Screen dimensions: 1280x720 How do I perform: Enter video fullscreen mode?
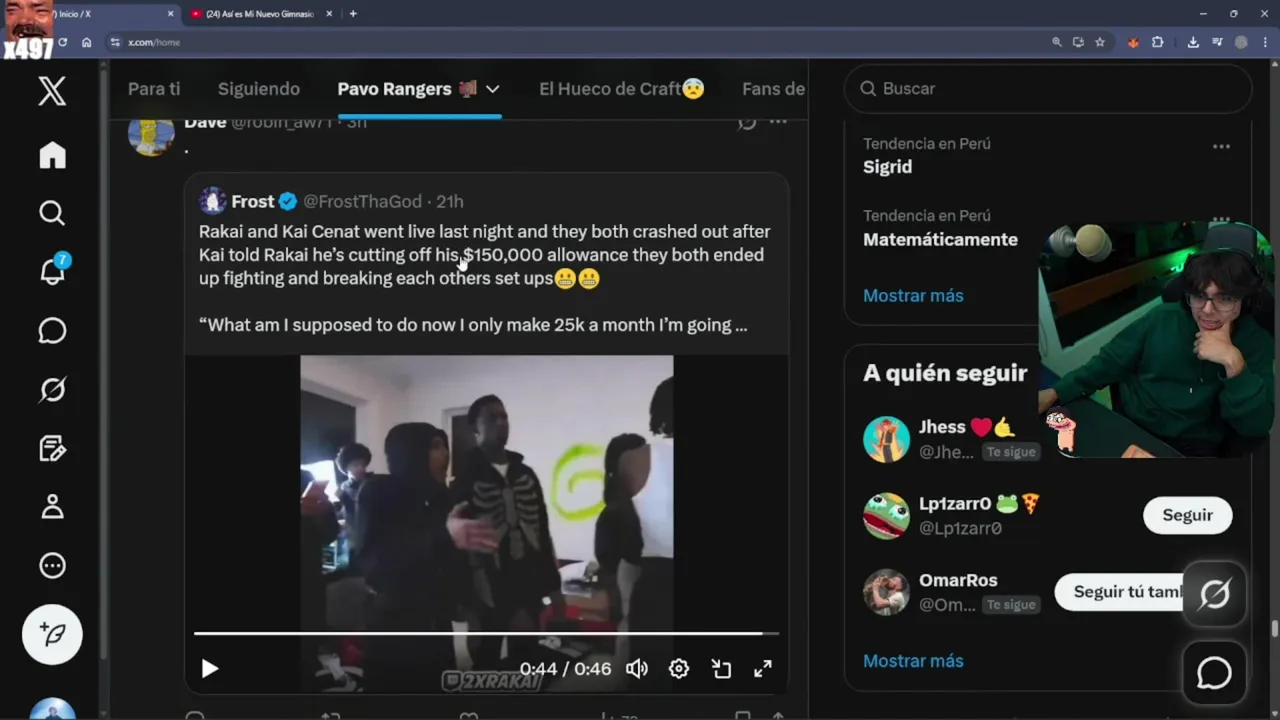(x=763, y=669)
